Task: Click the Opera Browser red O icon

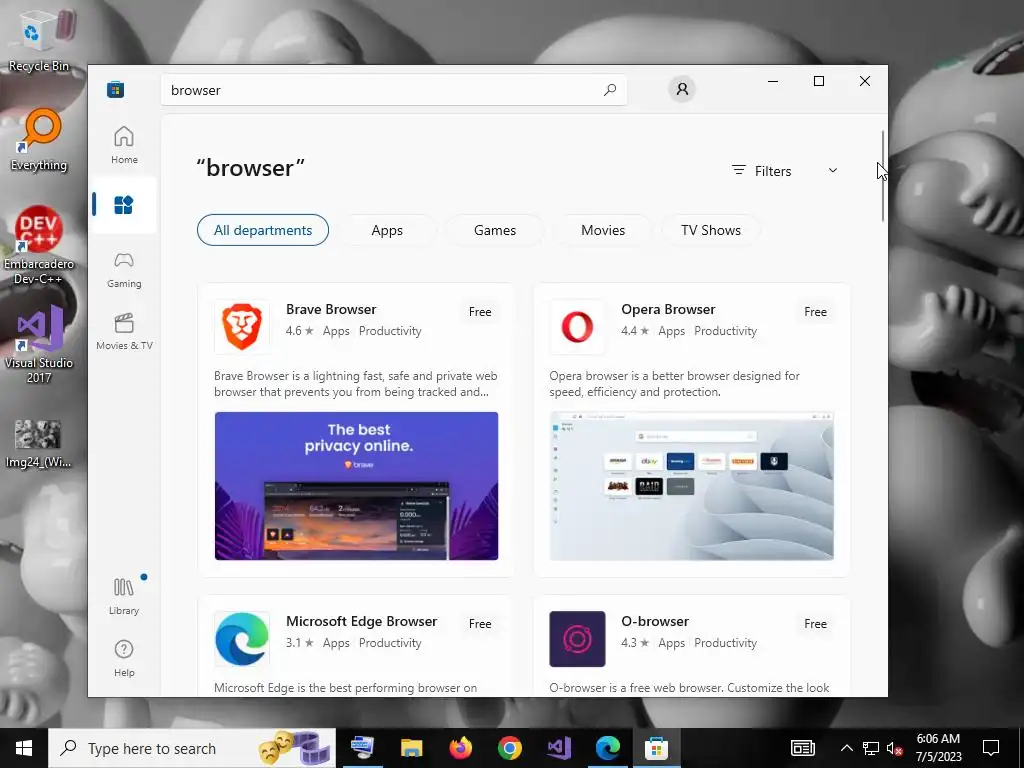Action: tap(577, 327)
